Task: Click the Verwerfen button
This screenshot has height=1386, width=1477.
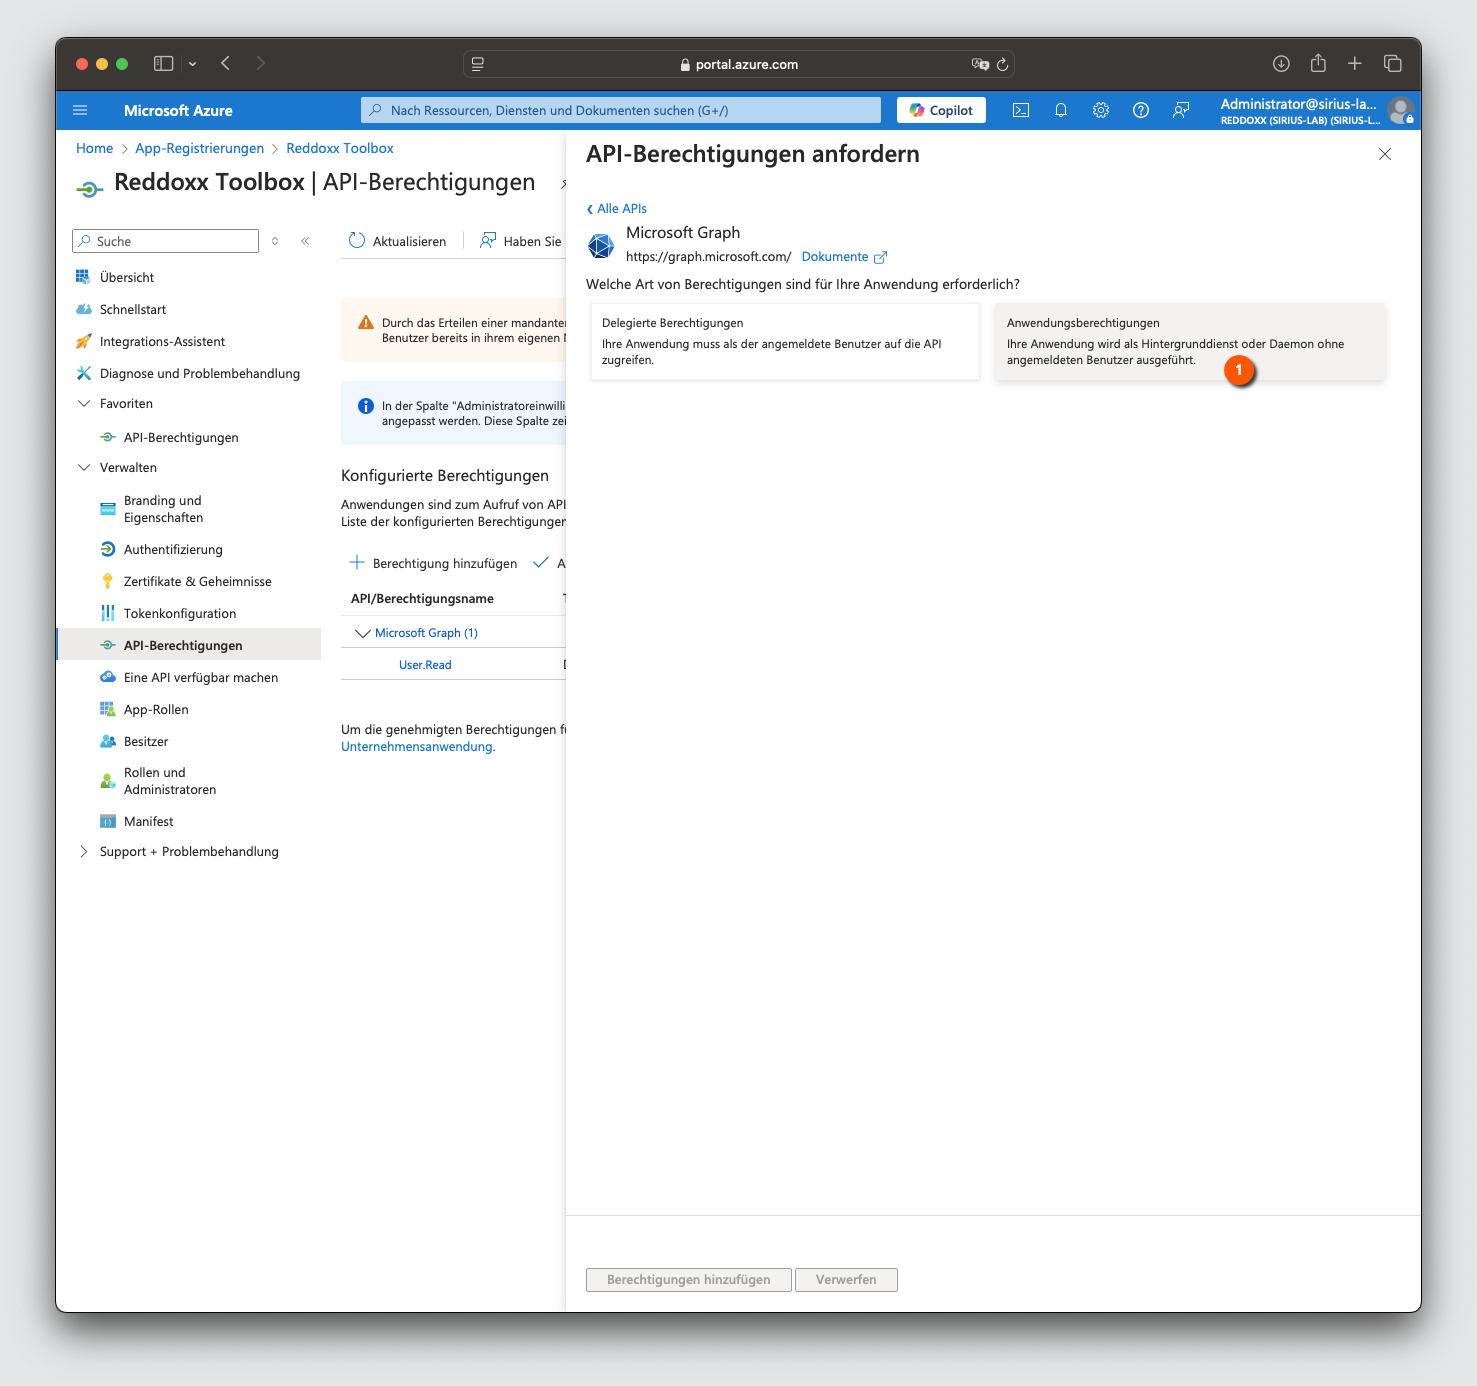Action: click(846, 1280)
